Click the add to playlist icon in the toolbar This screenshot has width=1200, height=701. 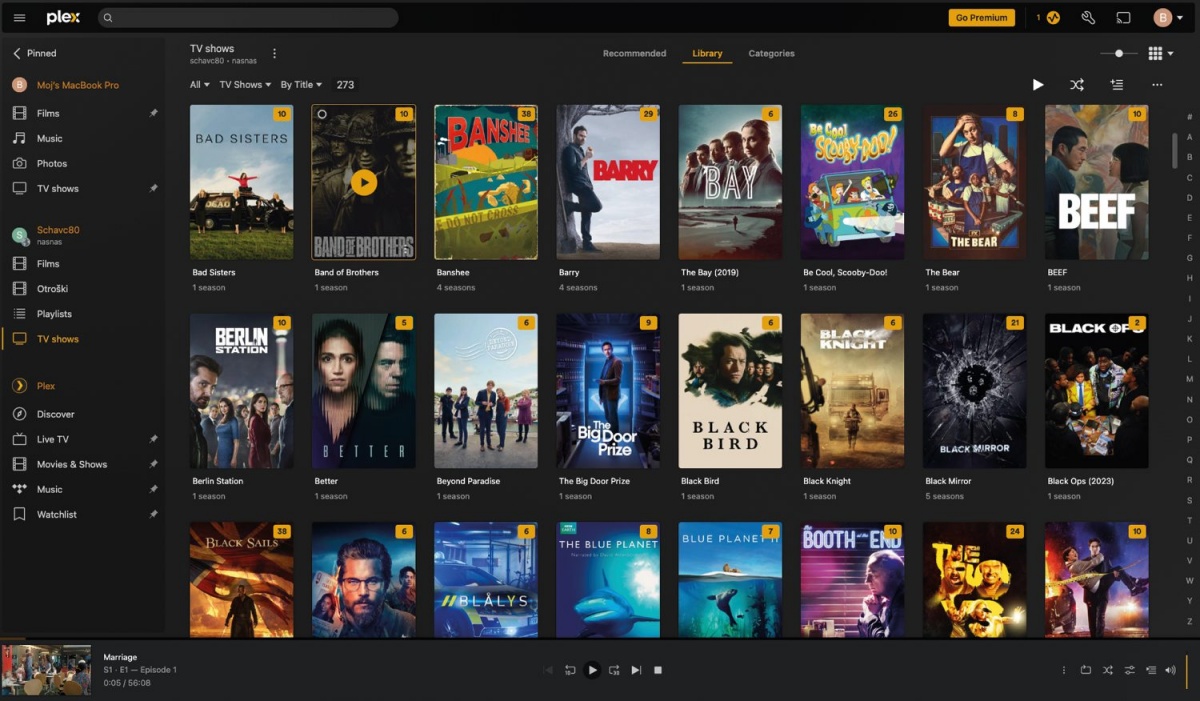pyautogui.click(x=1116, y=85)
